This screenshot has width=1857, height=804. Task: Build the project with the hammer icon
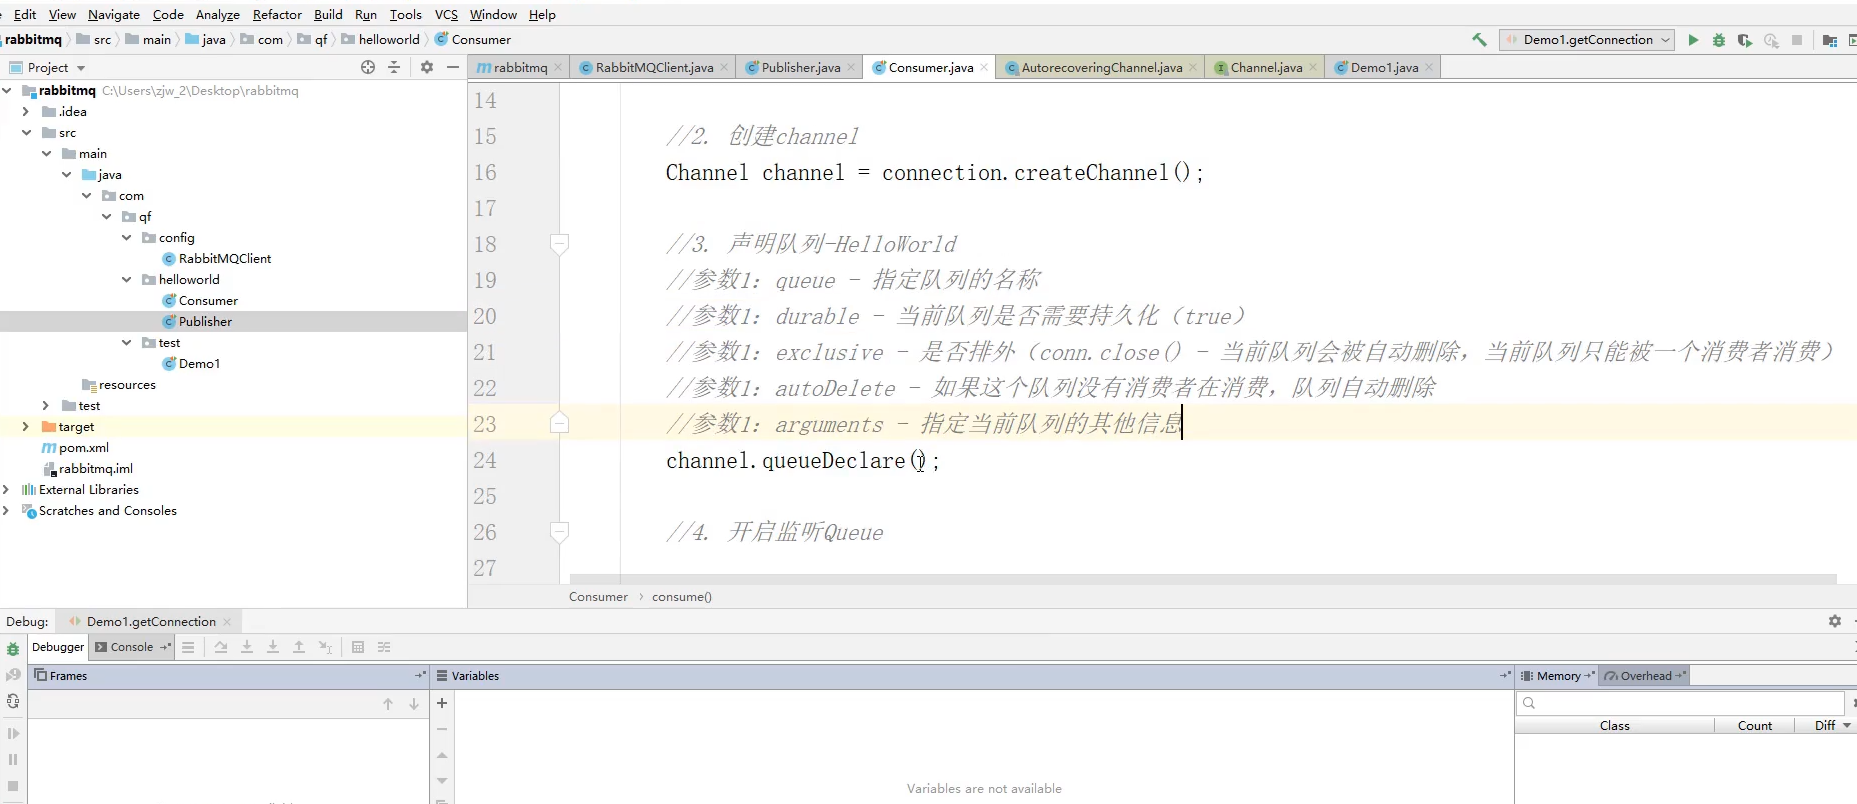click(x=1479, y=40)
